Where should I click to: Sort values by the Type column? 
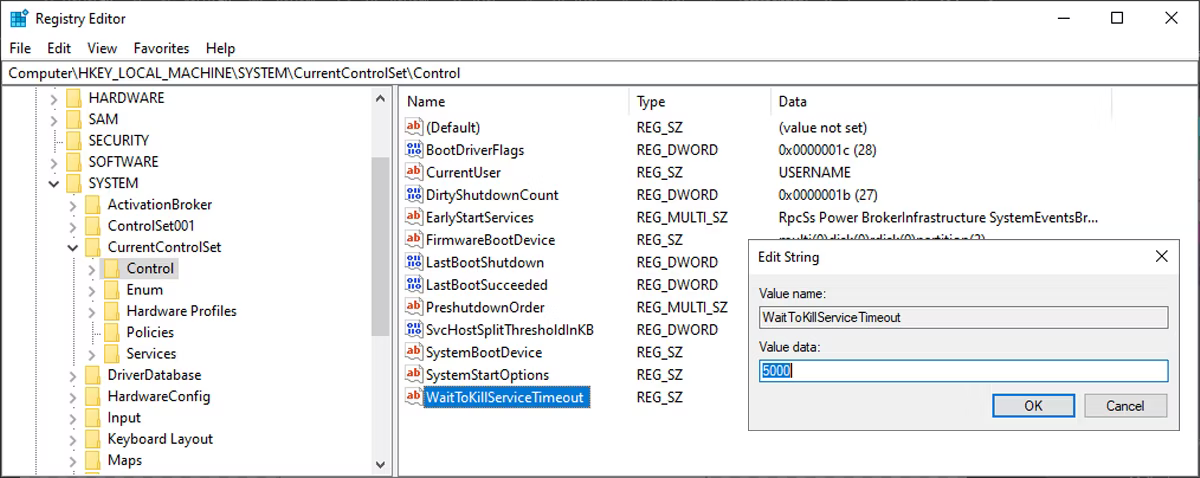(x=700, y=102)
